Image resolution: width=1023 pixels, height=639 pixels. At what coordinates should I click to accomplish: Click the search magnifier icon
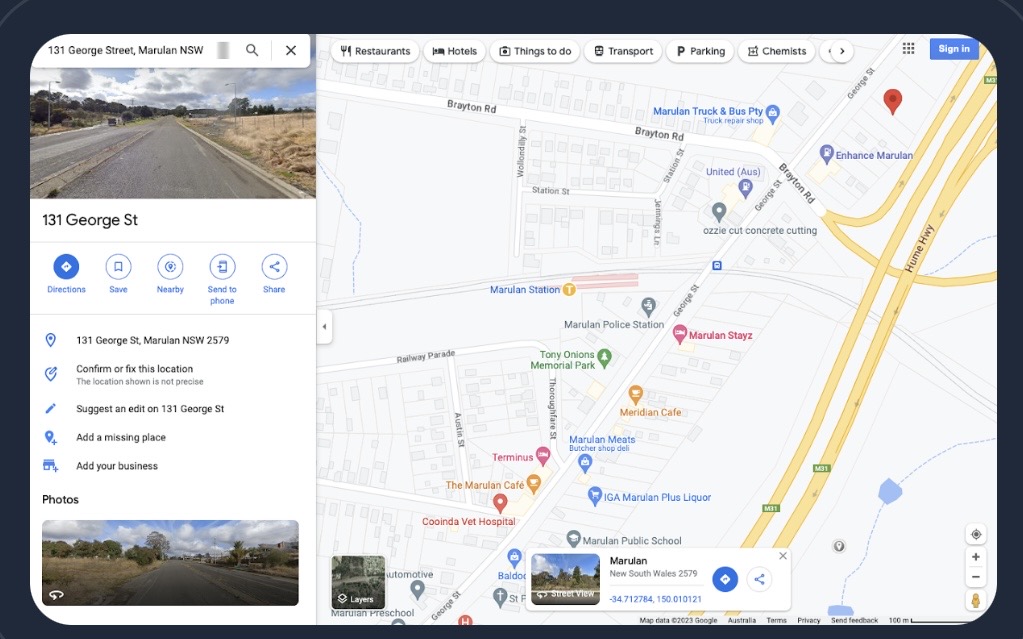coord(252,50)
